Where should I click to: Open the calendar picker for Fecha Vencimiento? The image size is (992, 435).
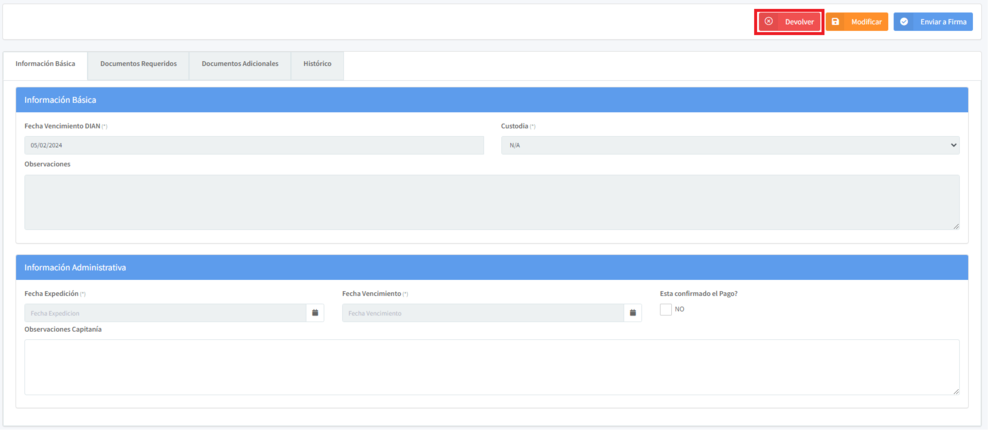coord(632,313)
